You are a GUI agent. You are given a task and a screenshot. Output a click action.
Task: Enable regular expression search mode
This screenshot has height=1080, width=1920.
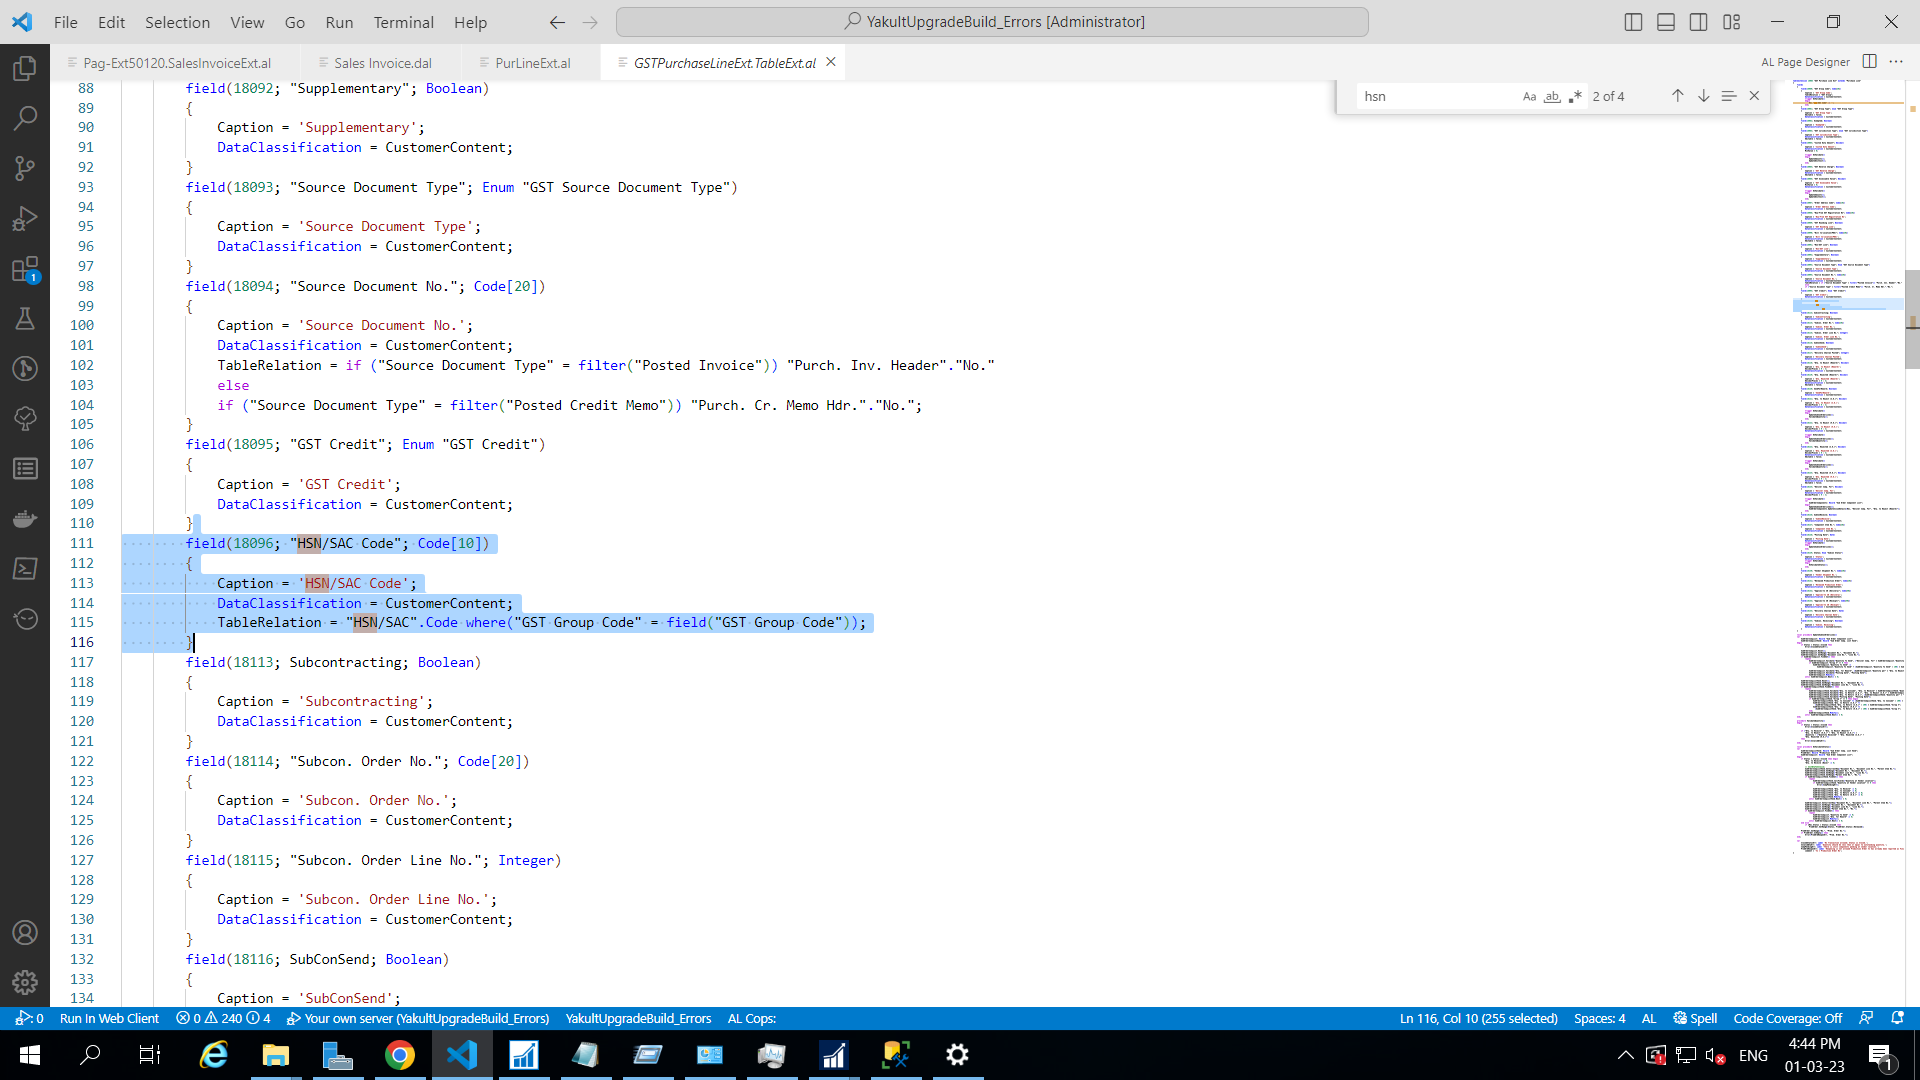click(x=1576, y=96)
